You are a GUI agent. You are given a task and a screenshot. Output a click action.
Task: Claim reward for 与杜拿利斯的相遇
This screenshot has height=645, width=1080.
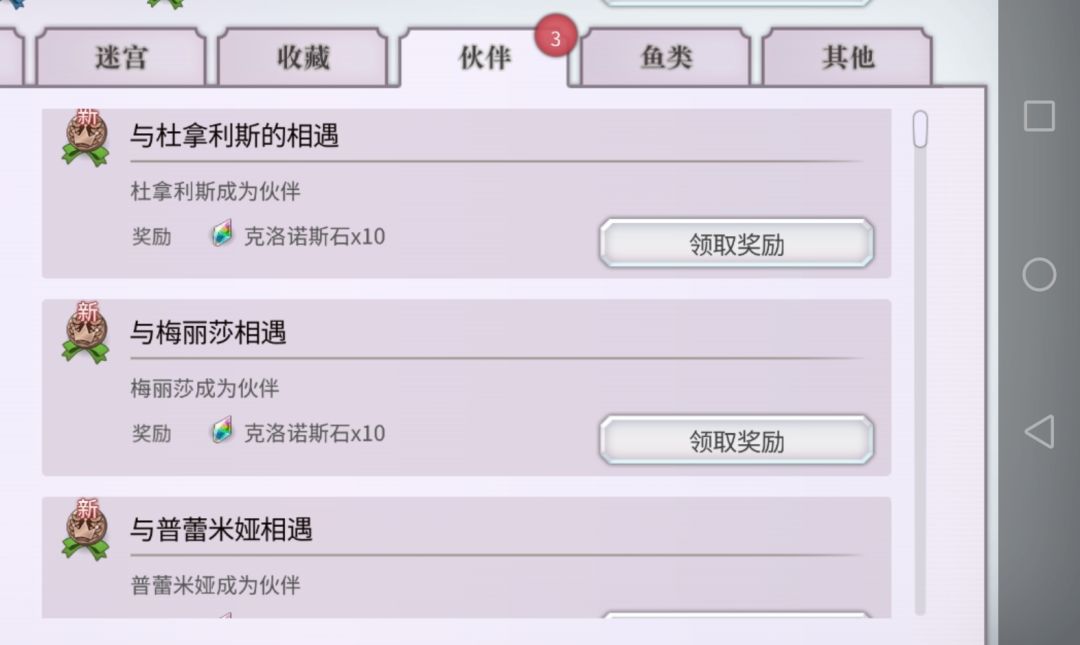(736, 244)
